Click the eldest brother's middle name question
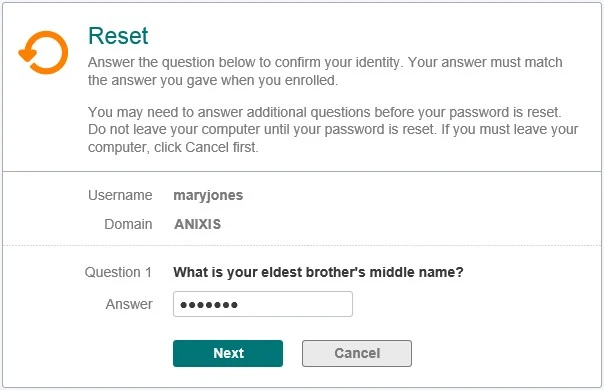604x390 pixels. 318,272
